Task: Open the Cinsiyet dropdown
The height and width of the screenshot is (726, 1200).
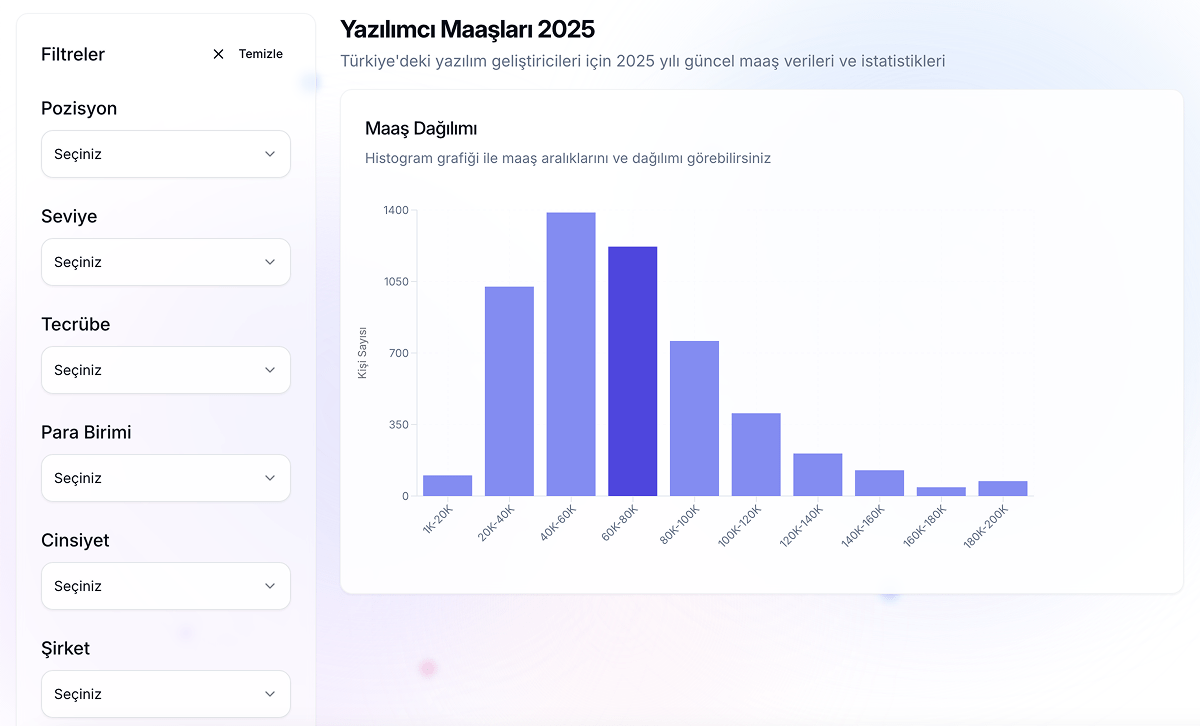Action: [x=165, y=586]
